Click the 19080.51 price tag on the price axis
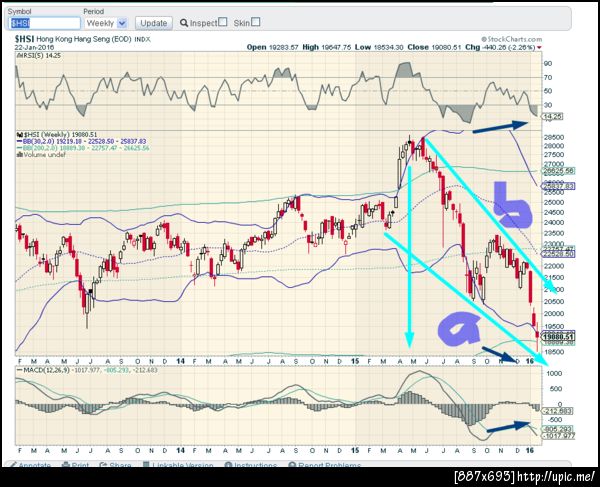Screen dimensions: 600x487 click(x=559, y=336)
